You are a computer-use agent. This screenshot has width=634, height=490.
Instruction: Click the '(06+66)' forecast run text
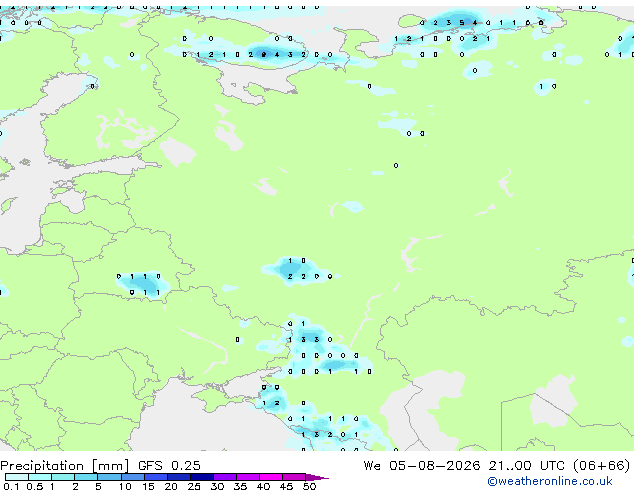pos(602,466)
